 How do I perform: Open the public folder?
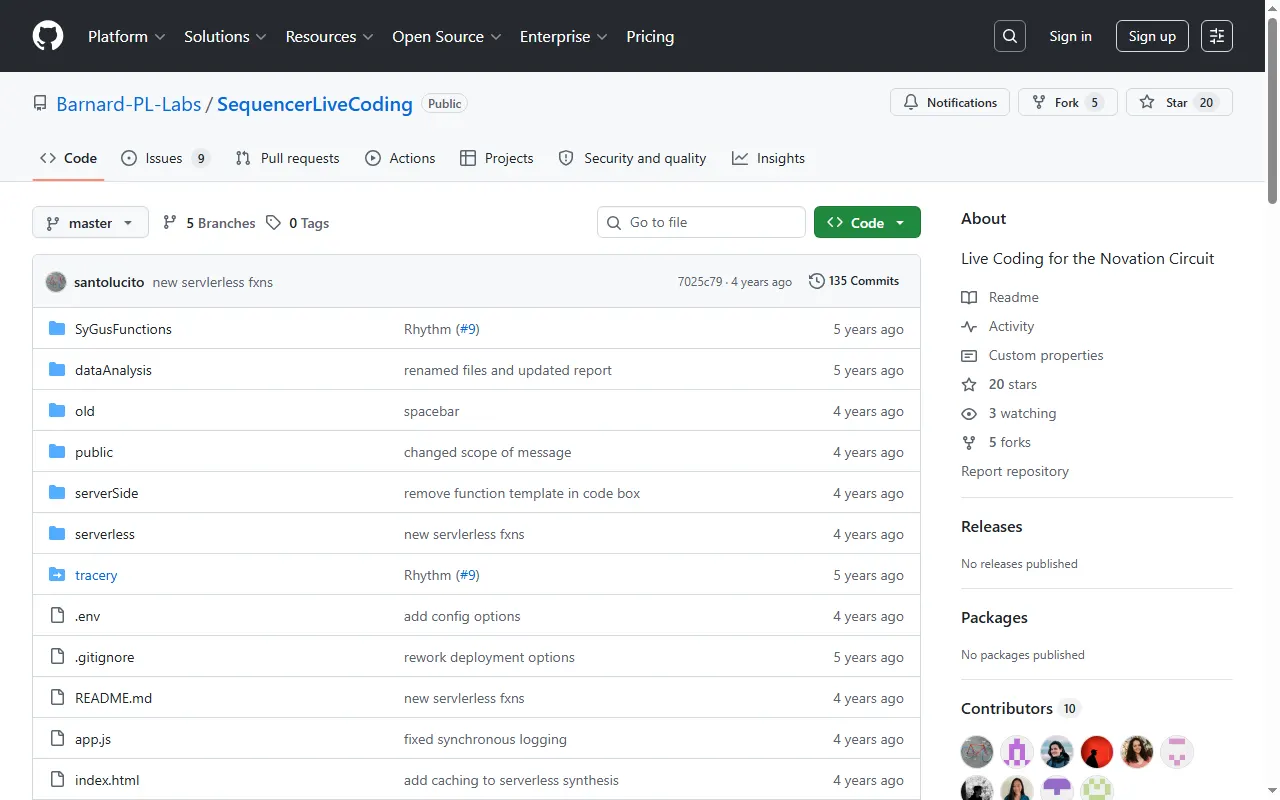[x=94, y=452]
